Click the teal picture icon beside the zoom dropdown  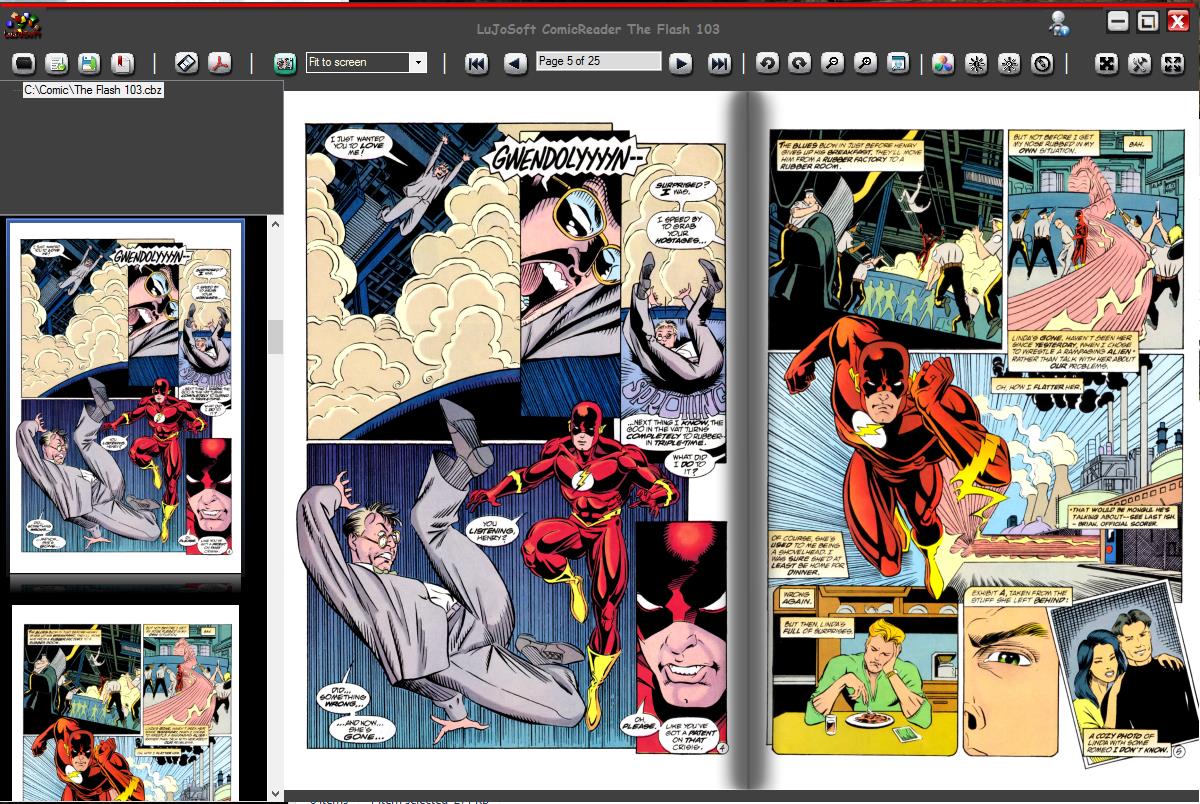[285, 63]
